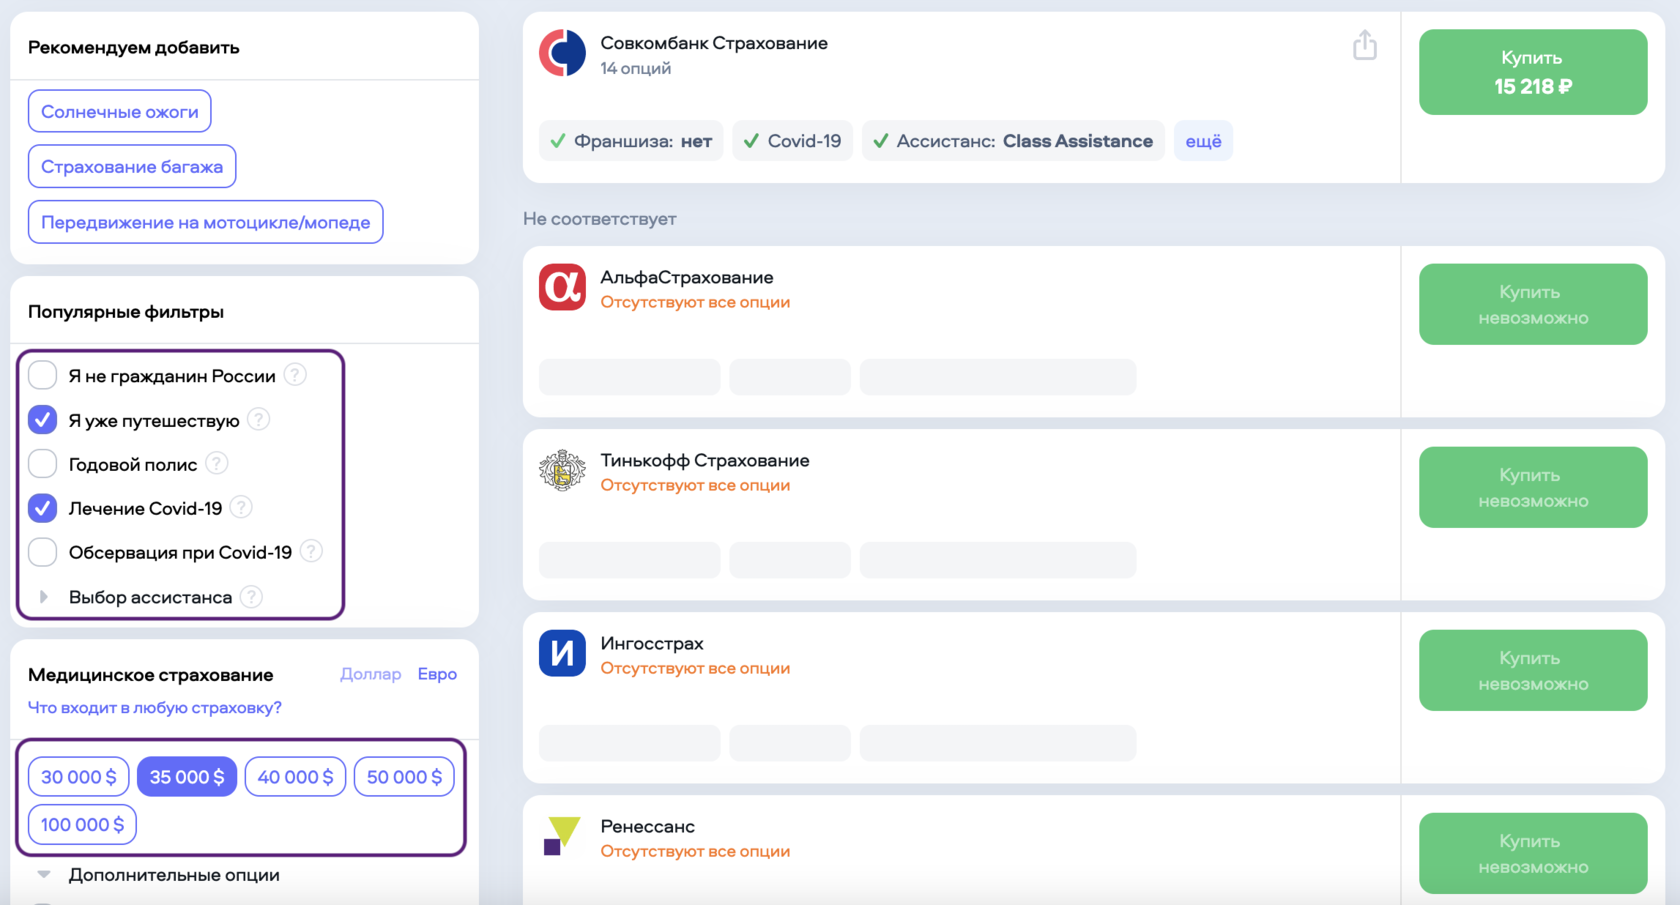Click the Не соответствует heading
1680x905 pixels.
tap(600, 218)
